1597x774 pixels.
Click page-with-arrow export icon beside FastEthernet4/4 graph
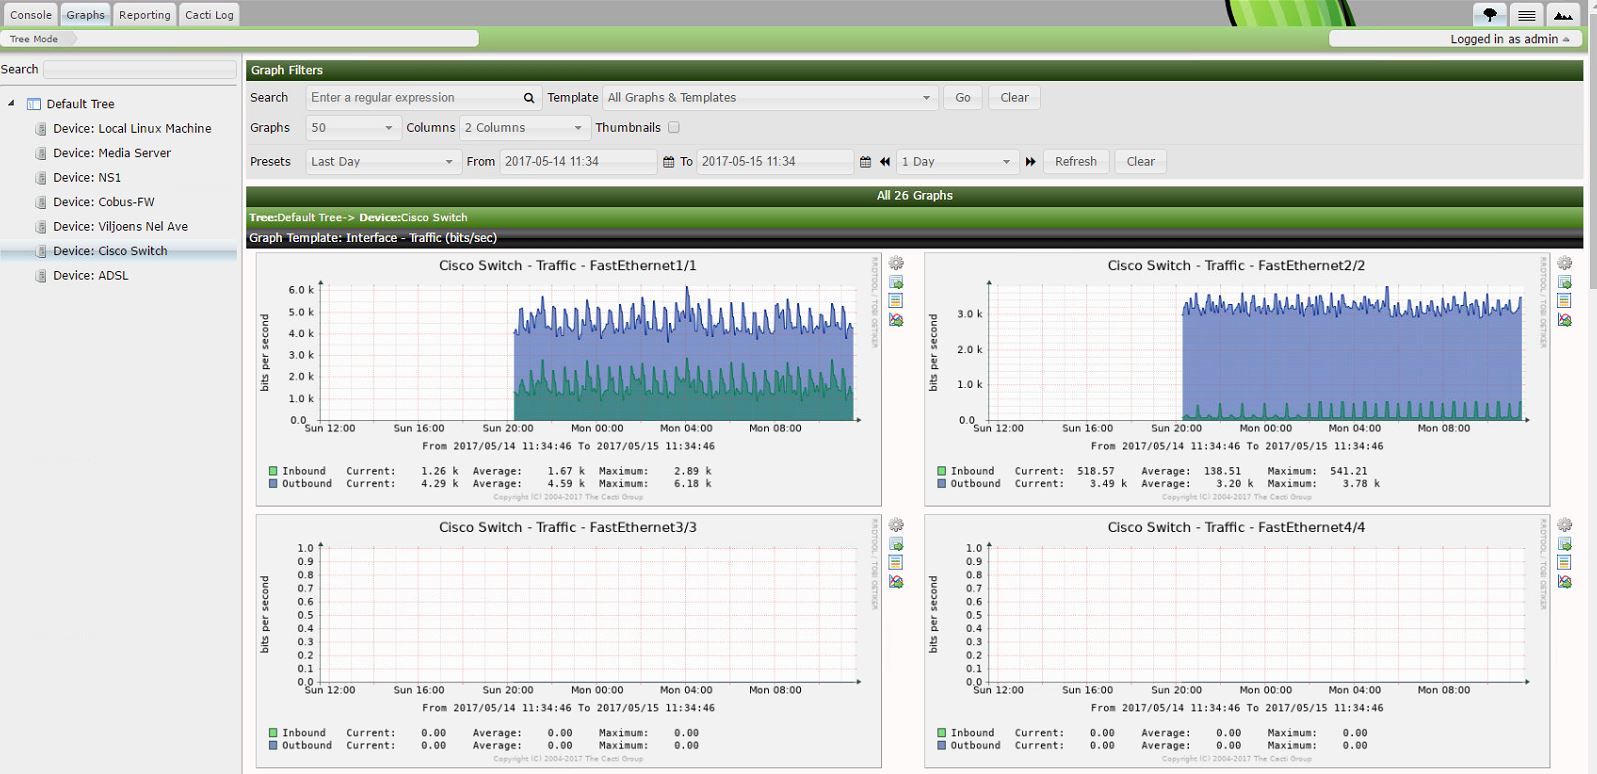point(1564,545)
